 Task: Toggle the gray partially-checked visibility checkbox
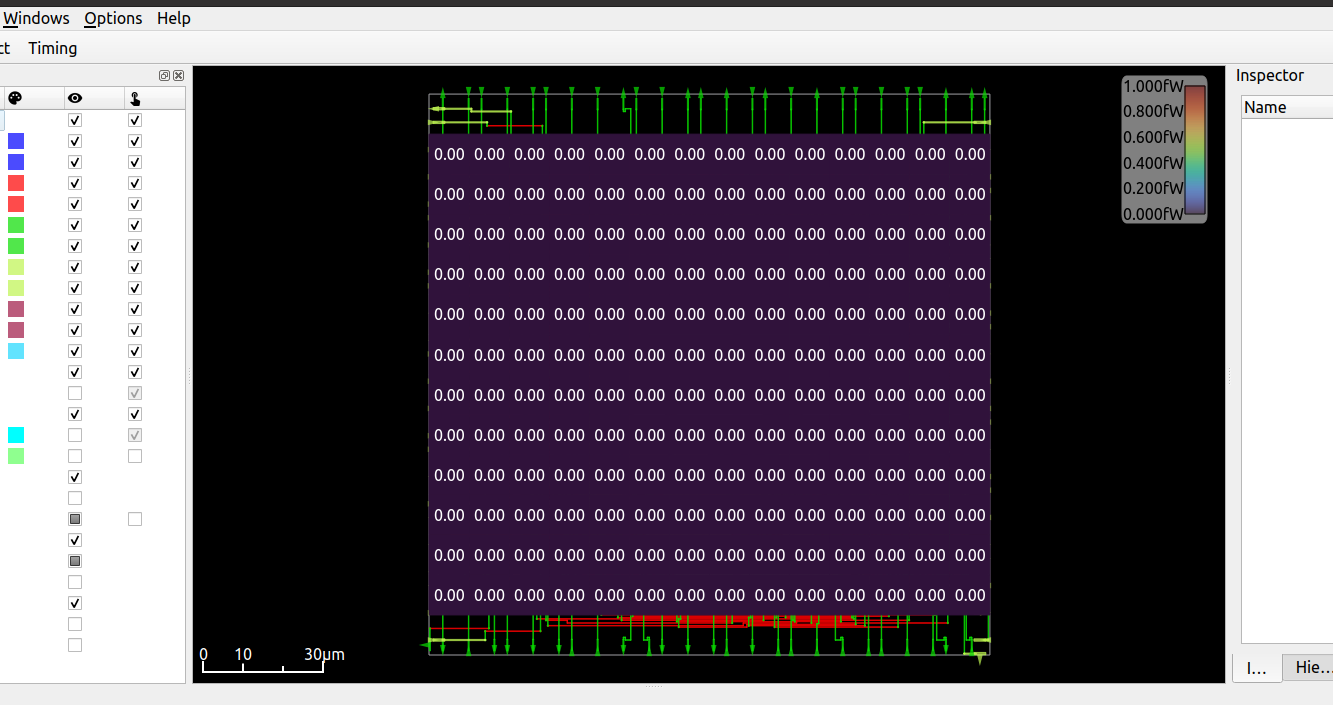click(x=74, y=518)
